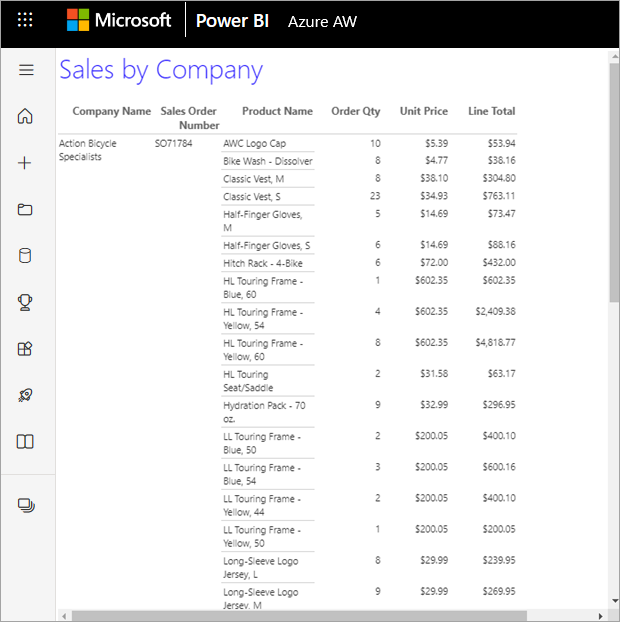Toggle the hamburger navigation menu

(26, 70)
